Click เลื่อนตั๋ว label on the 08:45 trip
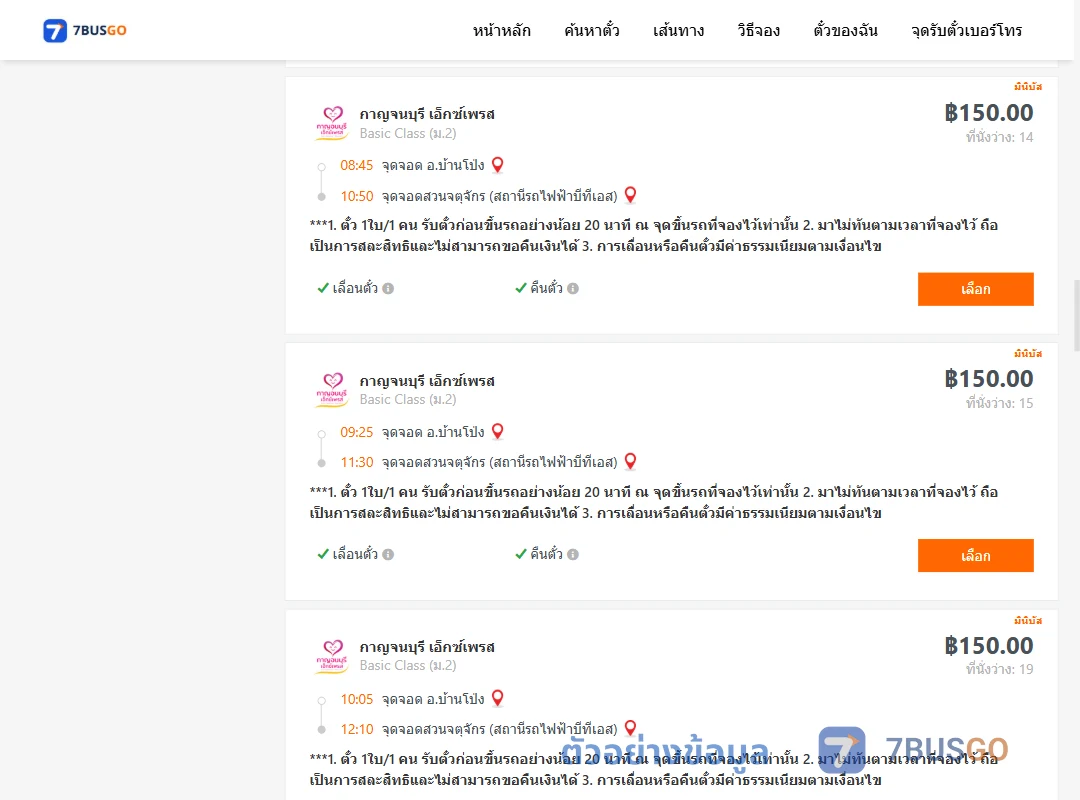 [x=355, y=288]
